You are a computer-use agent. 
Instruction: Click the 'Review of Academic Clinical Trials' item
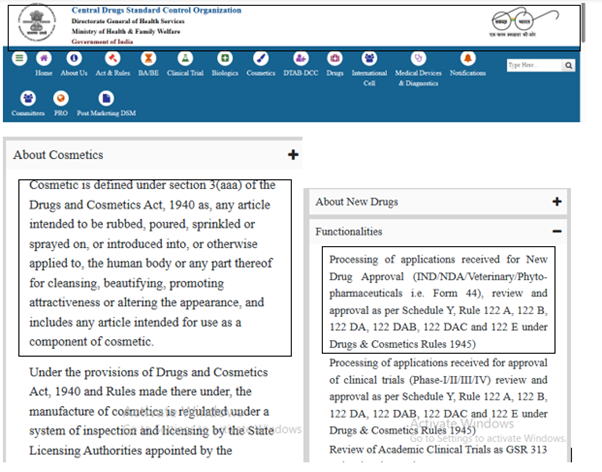[x=438, y=450]
